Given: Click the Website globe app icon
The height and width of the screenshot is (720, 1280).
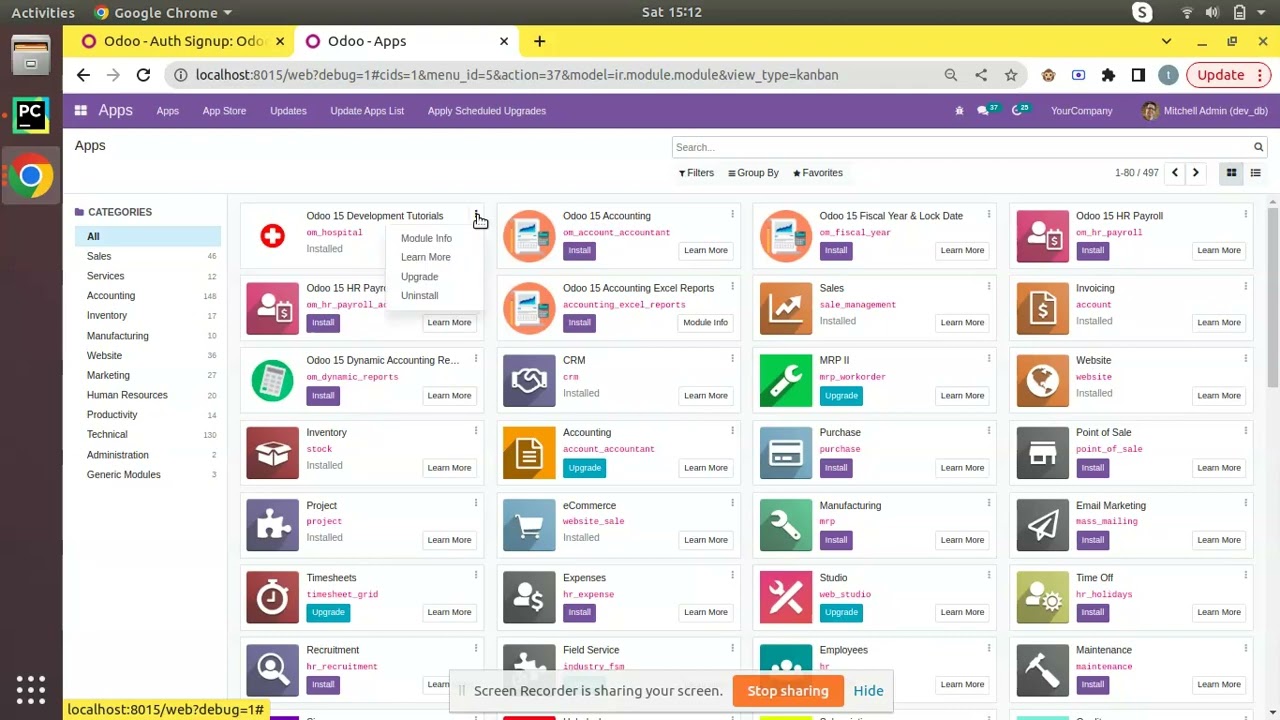Looking at the screenshot, I should pyautogui.click(x=1043, y=381).
